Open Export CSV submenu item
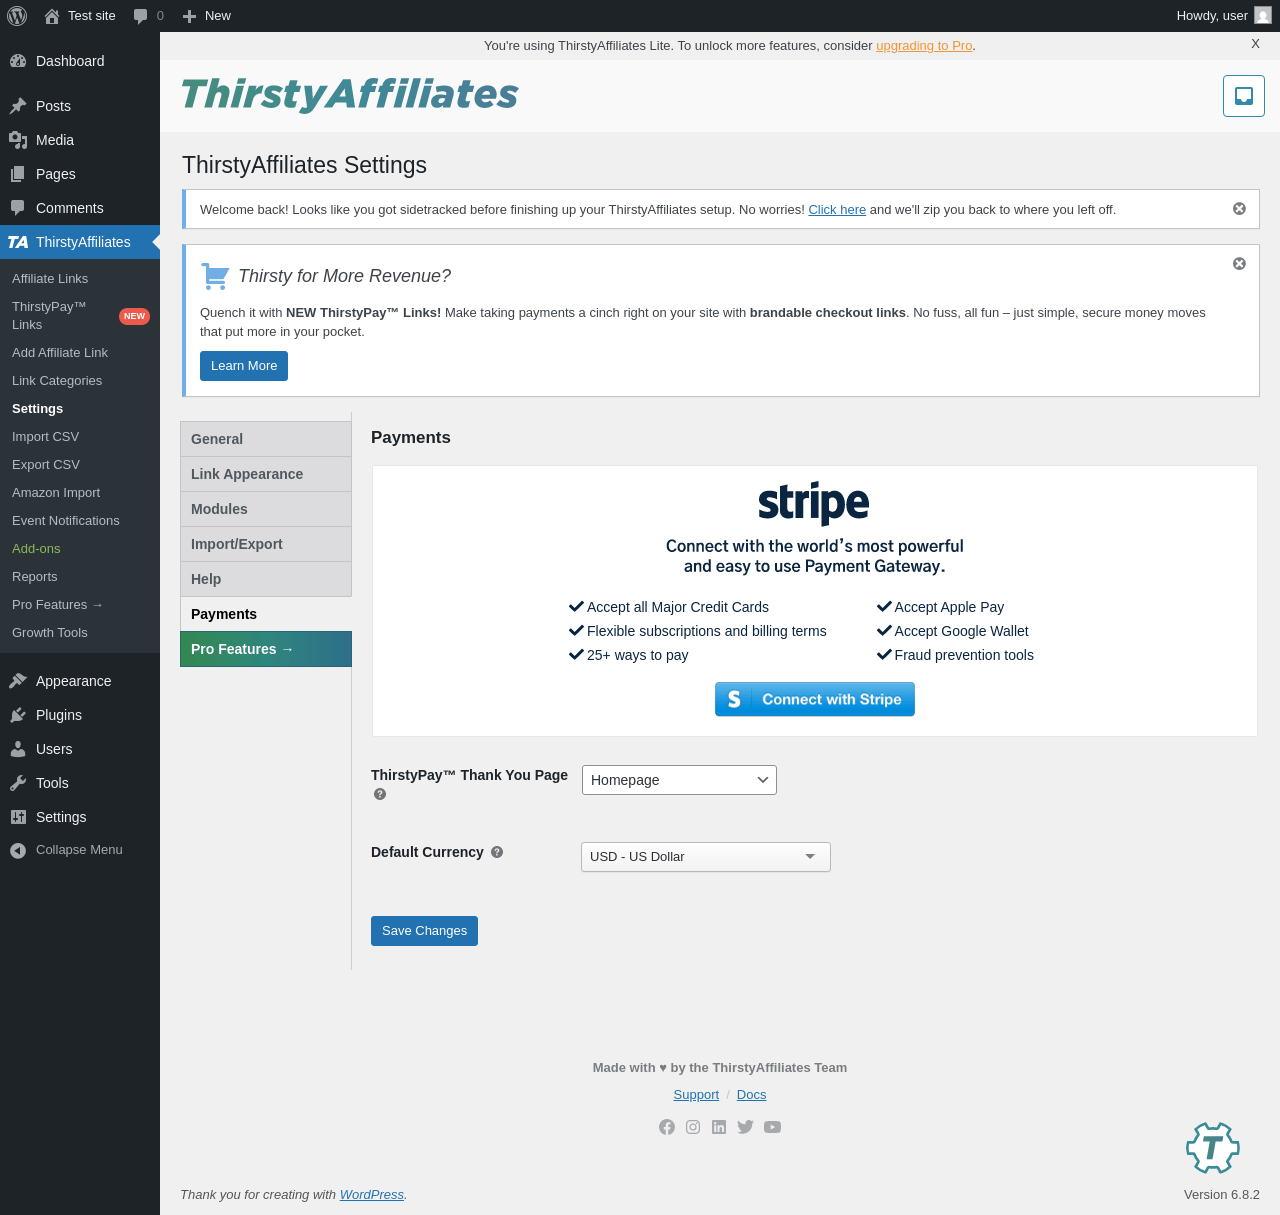 [80, 465]
